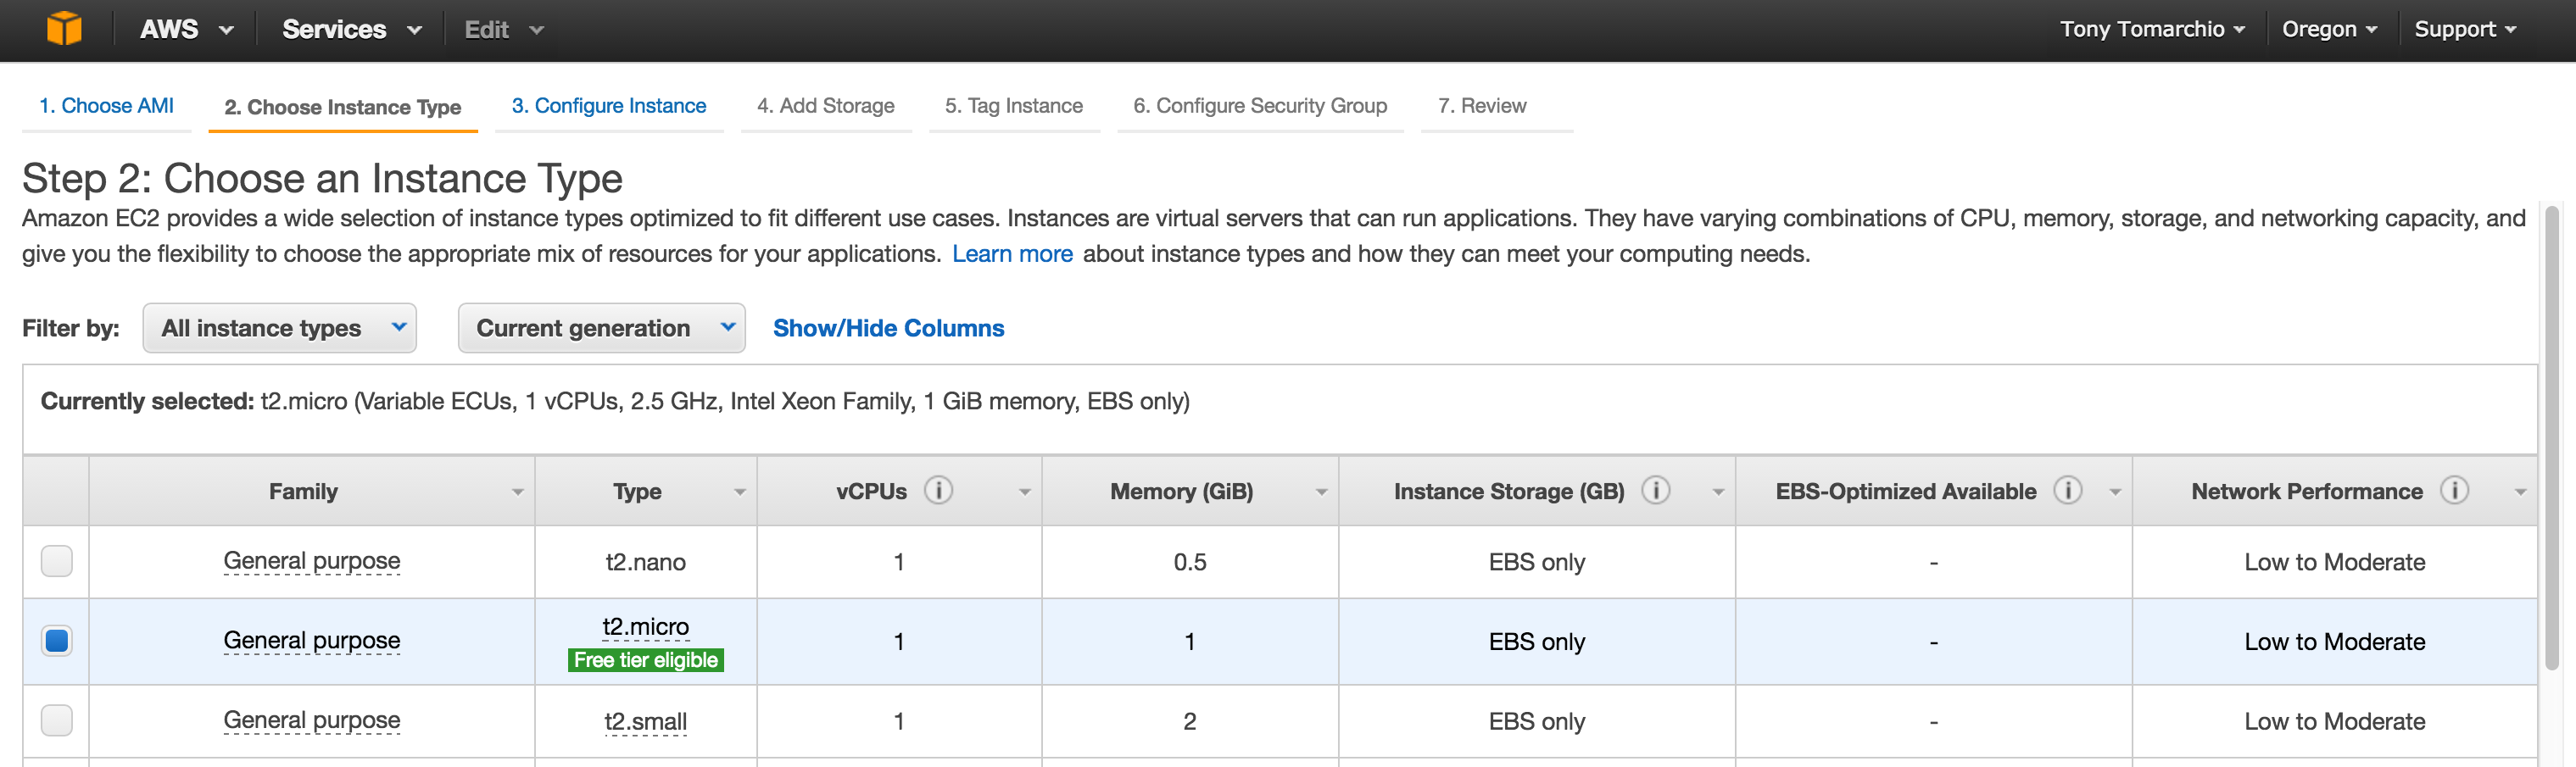The image size is (2576, 767).
Task: Click the AWS cube logo icon
Action: click(64, 28)
